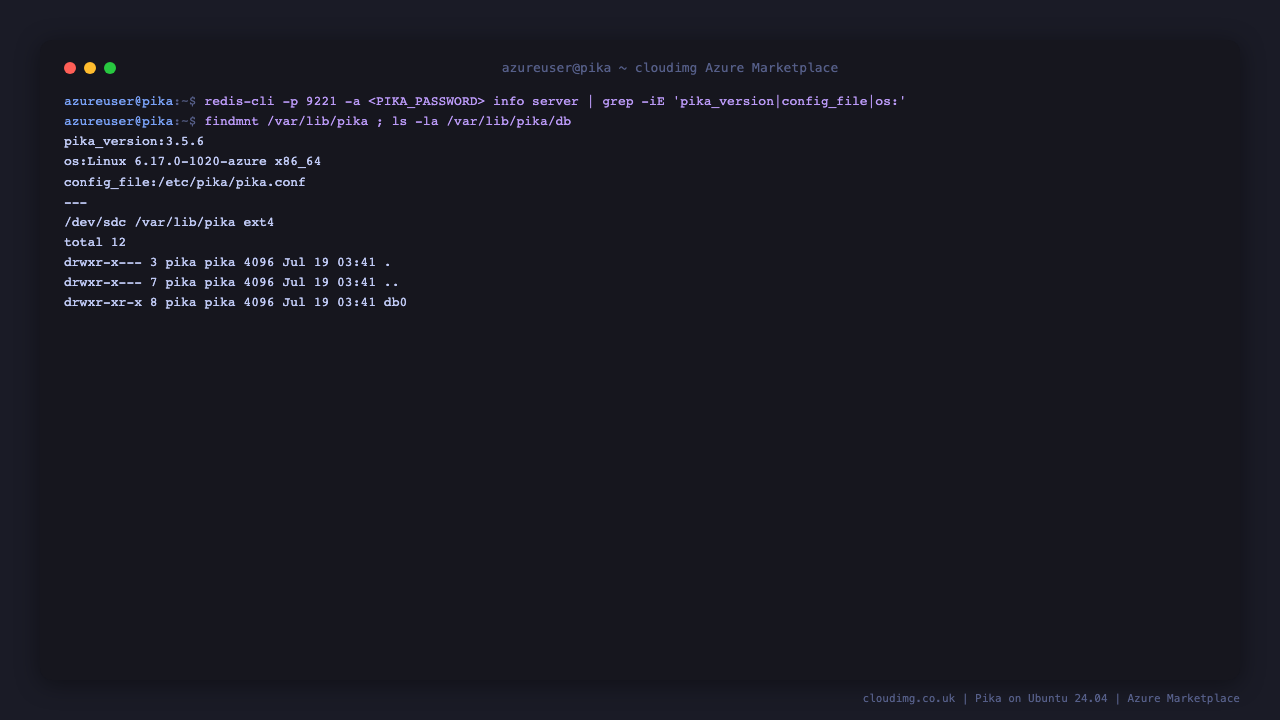Image resolution: width=1280 pixels, height=720 pixels.
Task: Click the cloudimg.co.uk footer text
Action: (909, 698)
